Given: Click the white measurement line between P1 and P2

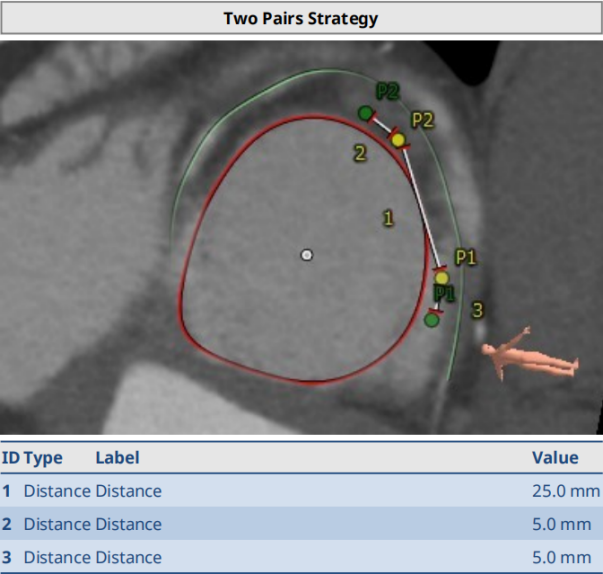Looking at the screenshot, I should 420,208.
